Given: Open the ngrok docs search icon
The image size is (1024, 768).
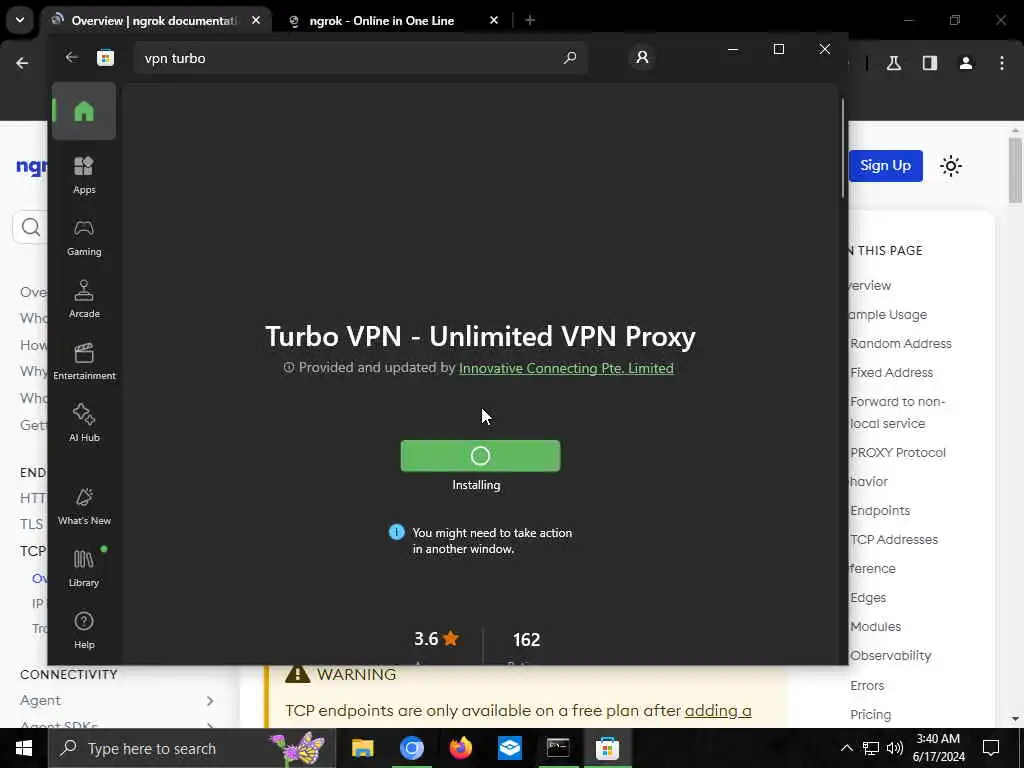Looking at the screenshot, I should pos(30,227).
